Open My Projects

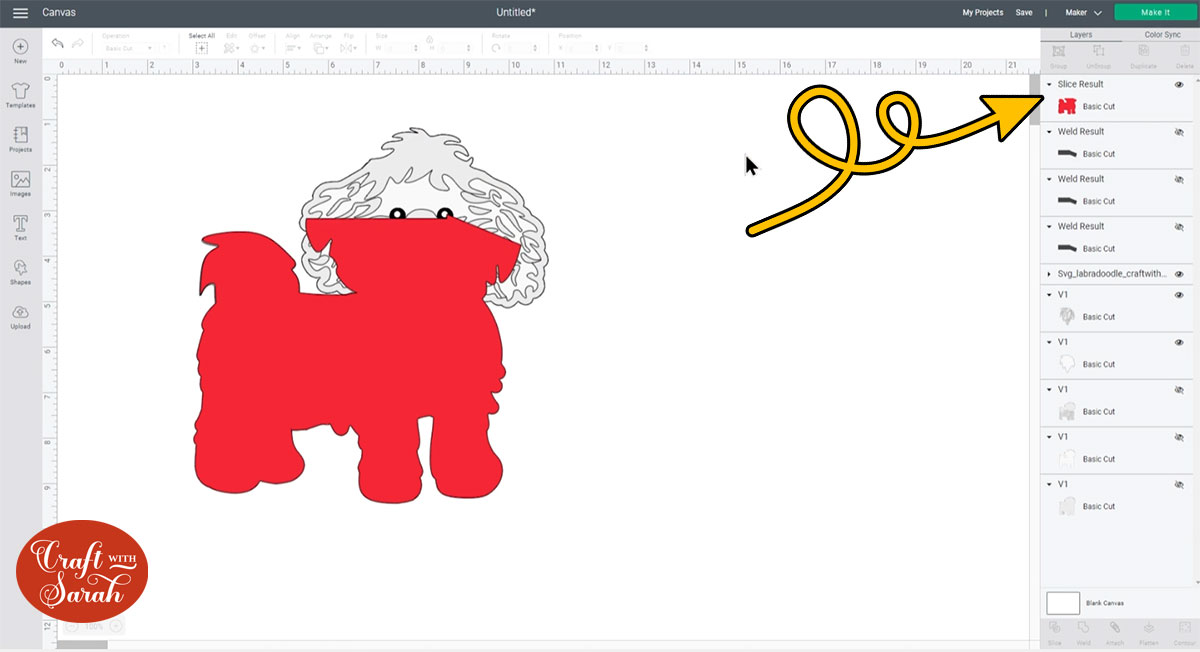click(982, 13)
